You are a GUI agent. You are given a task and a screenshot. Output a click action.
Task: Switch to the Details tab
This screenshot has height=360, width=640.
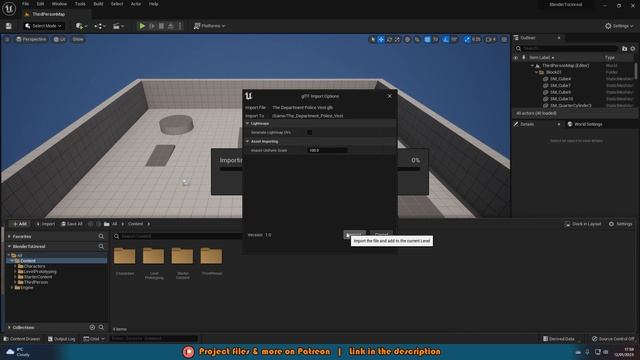[x=527, y=124]
